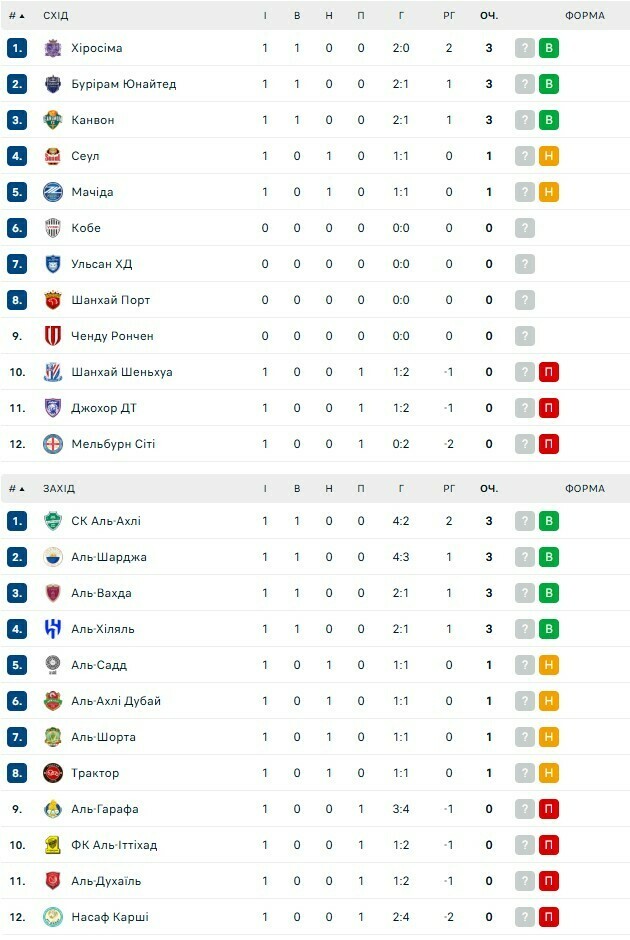Screen dimensions: 630x940
Task: Click the Ченду Рончен team logo
Action: (53, 336)
